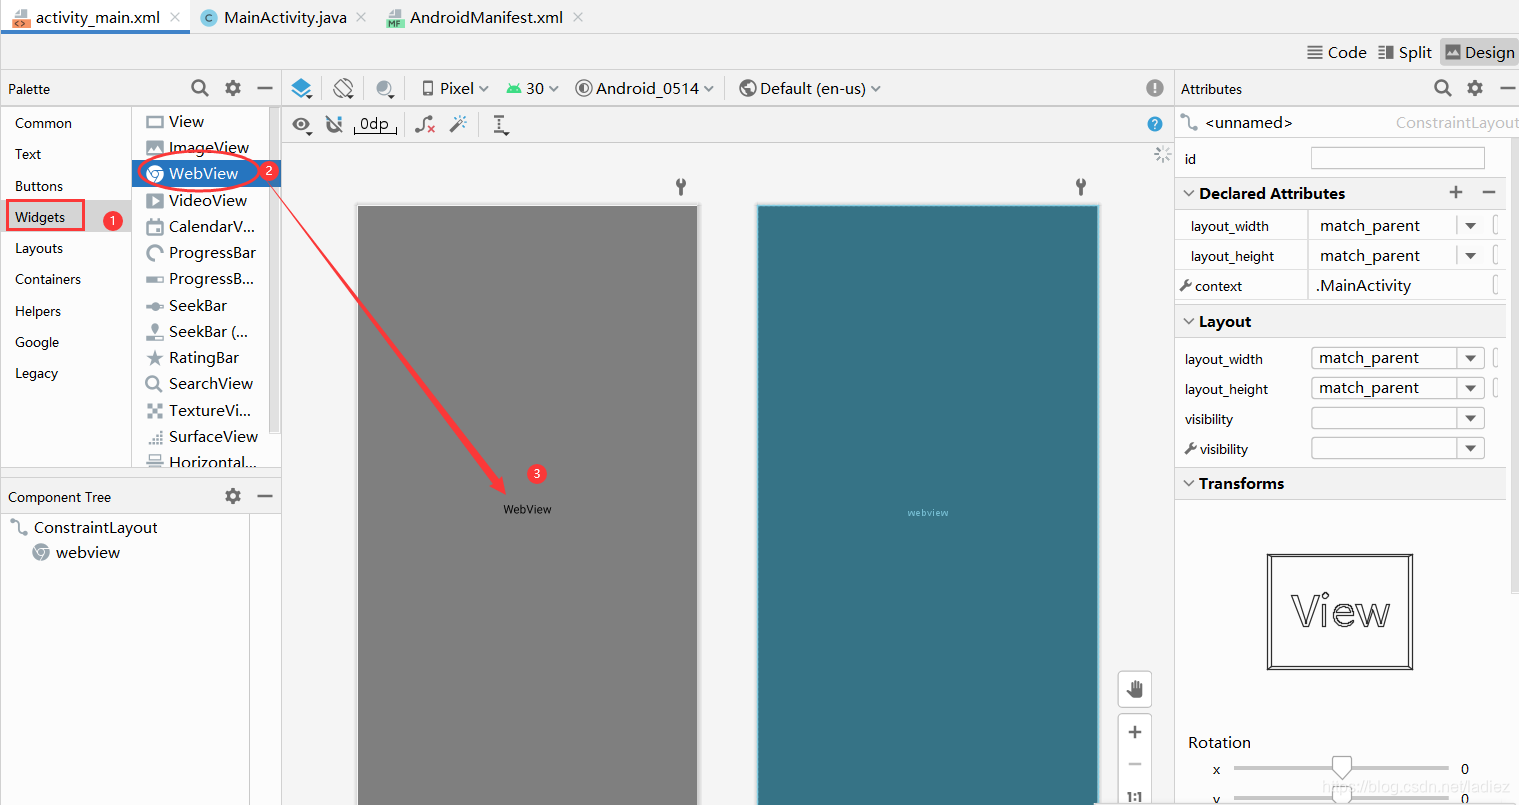Click the context value .MainActivity

tap(1363, 285)
